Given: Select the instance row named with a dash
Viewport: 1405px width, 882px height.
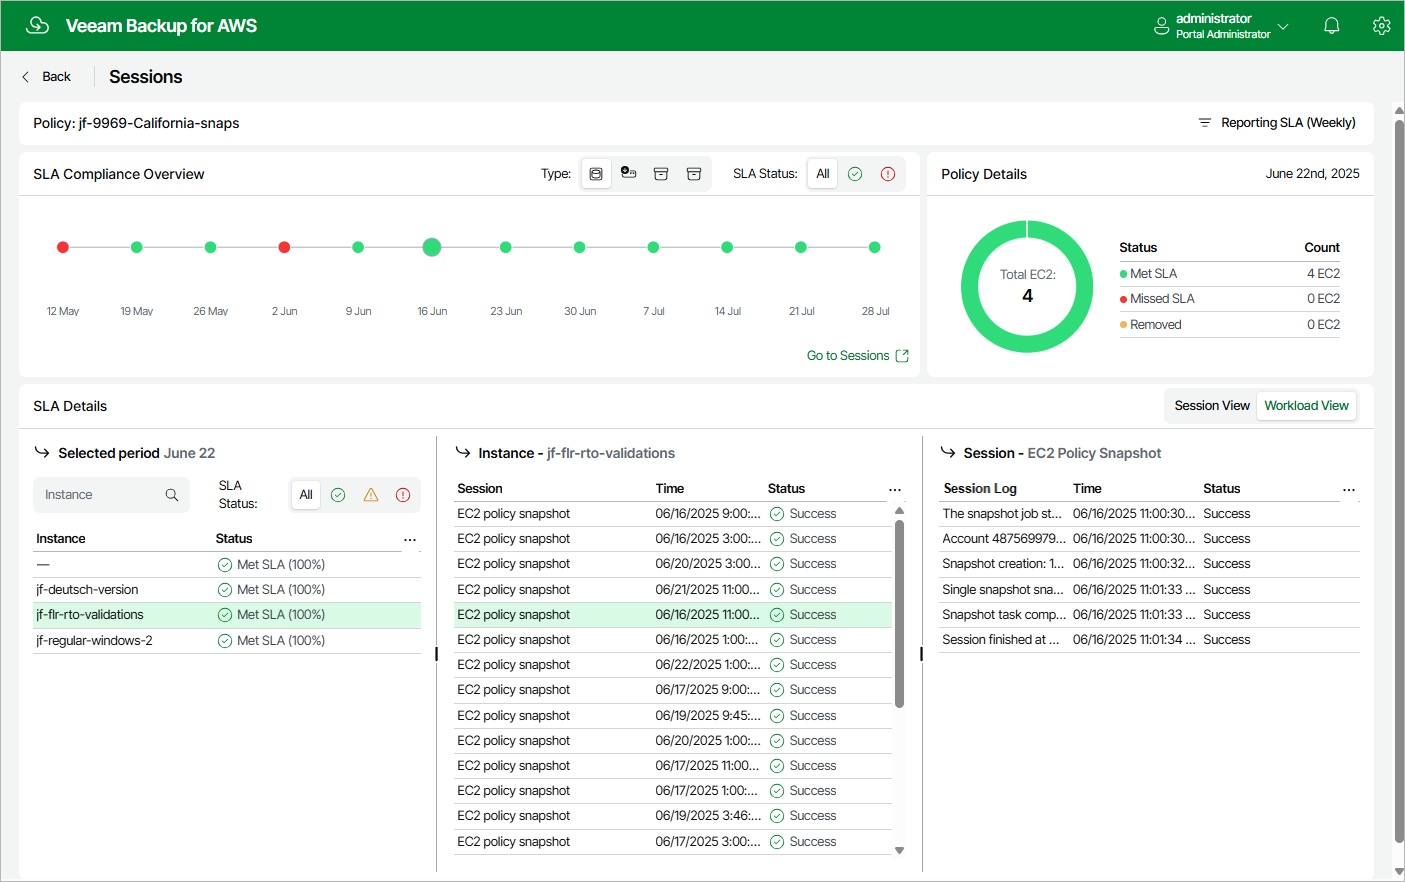Looking at the screenshot, I should click(227, 565).
